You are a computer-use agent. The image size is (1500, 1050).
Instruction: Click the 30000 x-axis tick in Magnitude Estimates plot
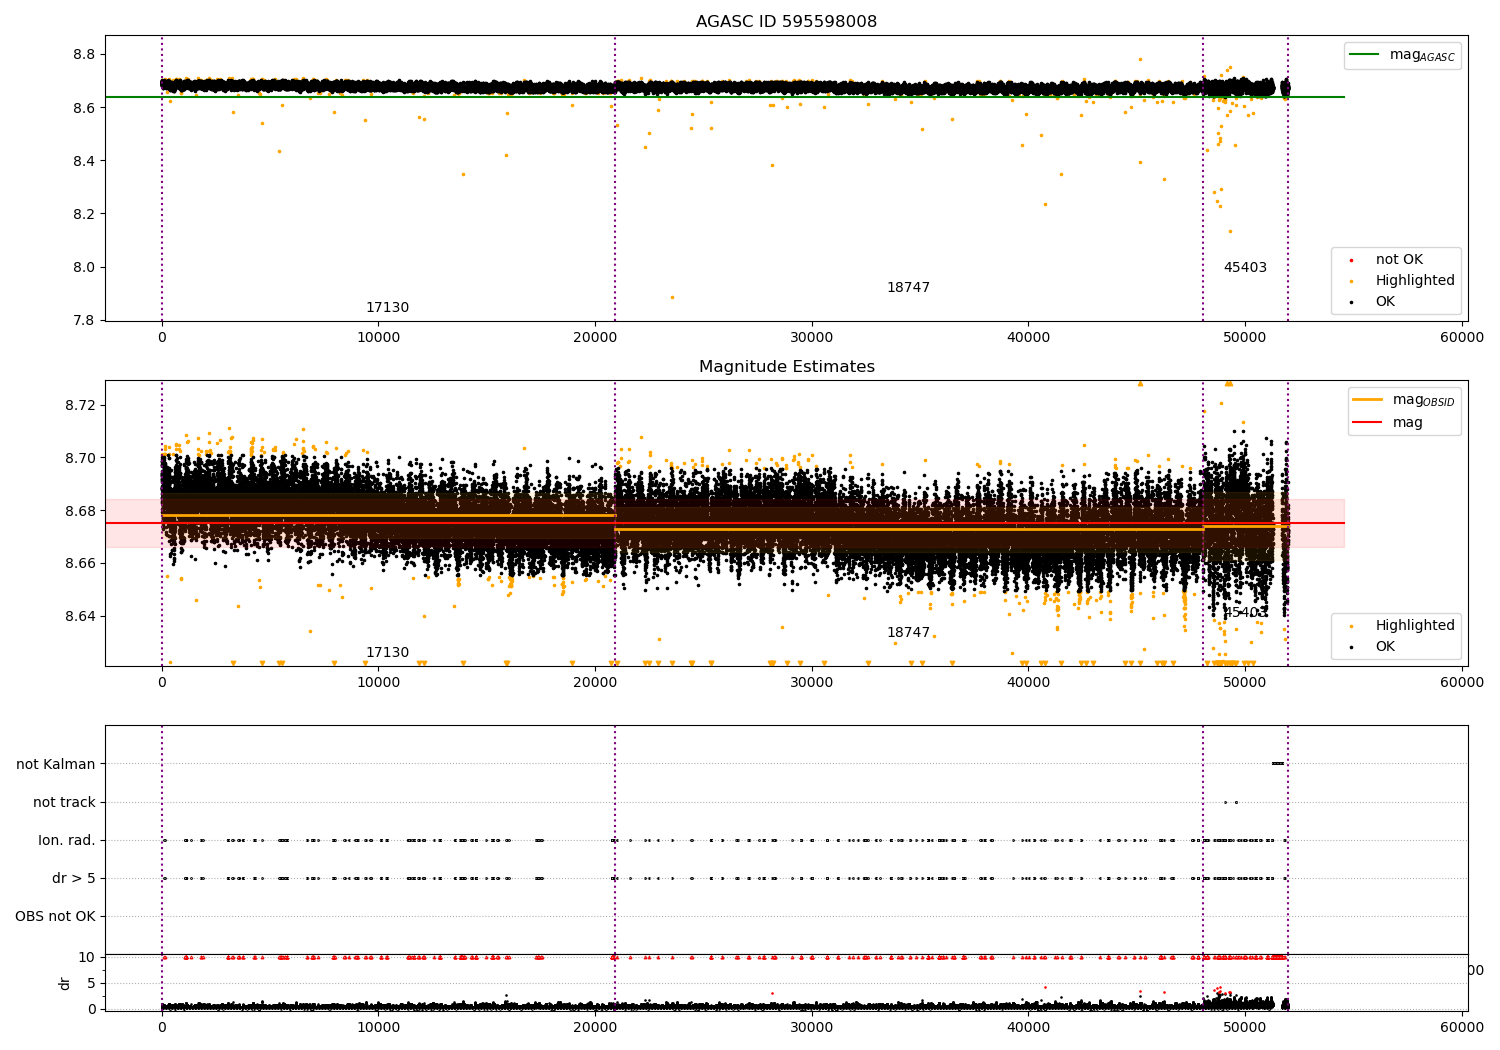pyautogui.click(x=811, y=683)
